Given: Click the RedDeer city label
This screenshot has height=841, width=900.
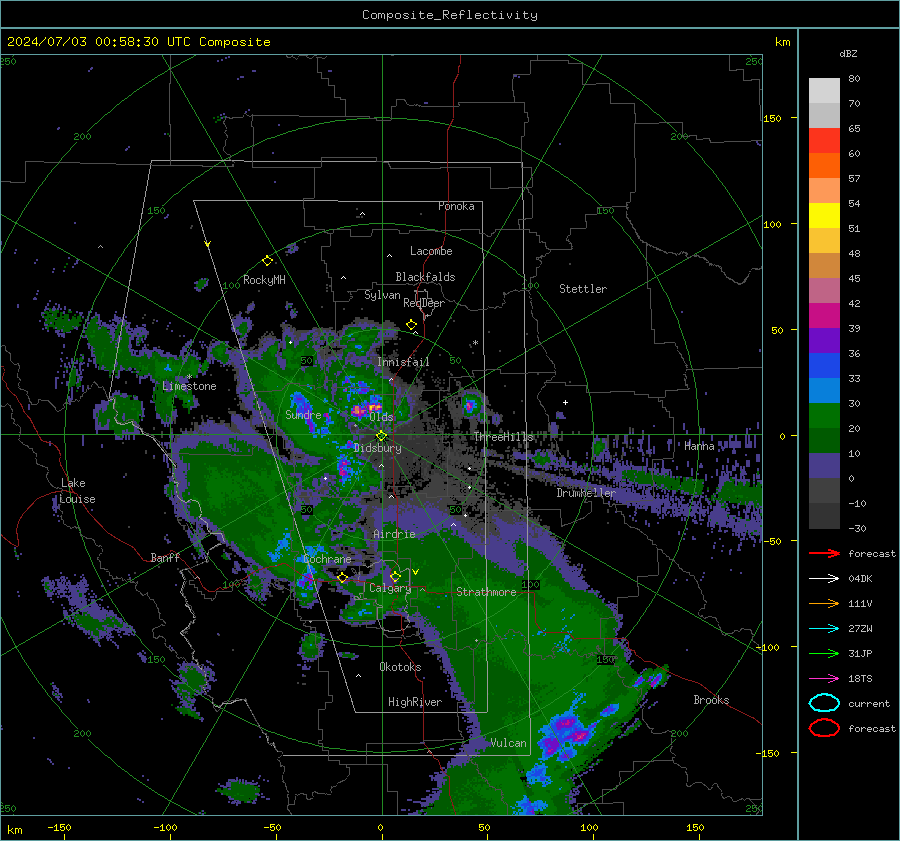Looking at the screenshot, I should click(424, 303).
